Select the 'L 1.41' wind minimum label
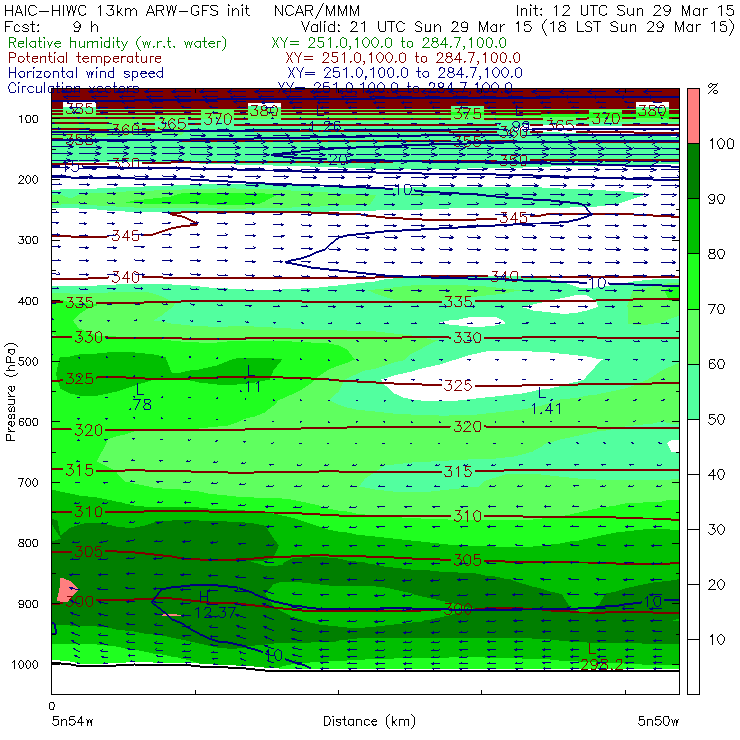 pyautogui.click(x=546, y=401)
